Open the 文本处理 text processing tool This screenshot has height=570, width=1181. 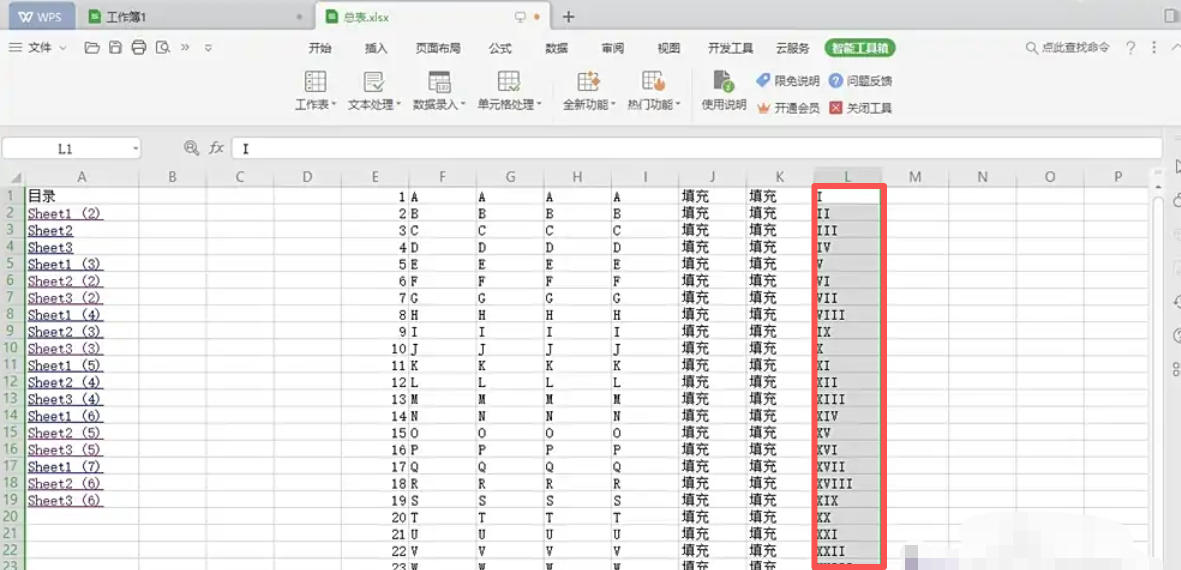coord(374,90)
